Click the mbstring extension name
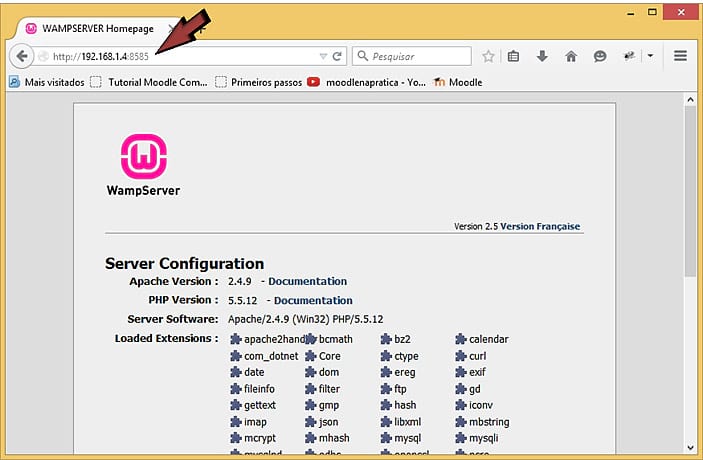703x460 pixels. point(489,422)
